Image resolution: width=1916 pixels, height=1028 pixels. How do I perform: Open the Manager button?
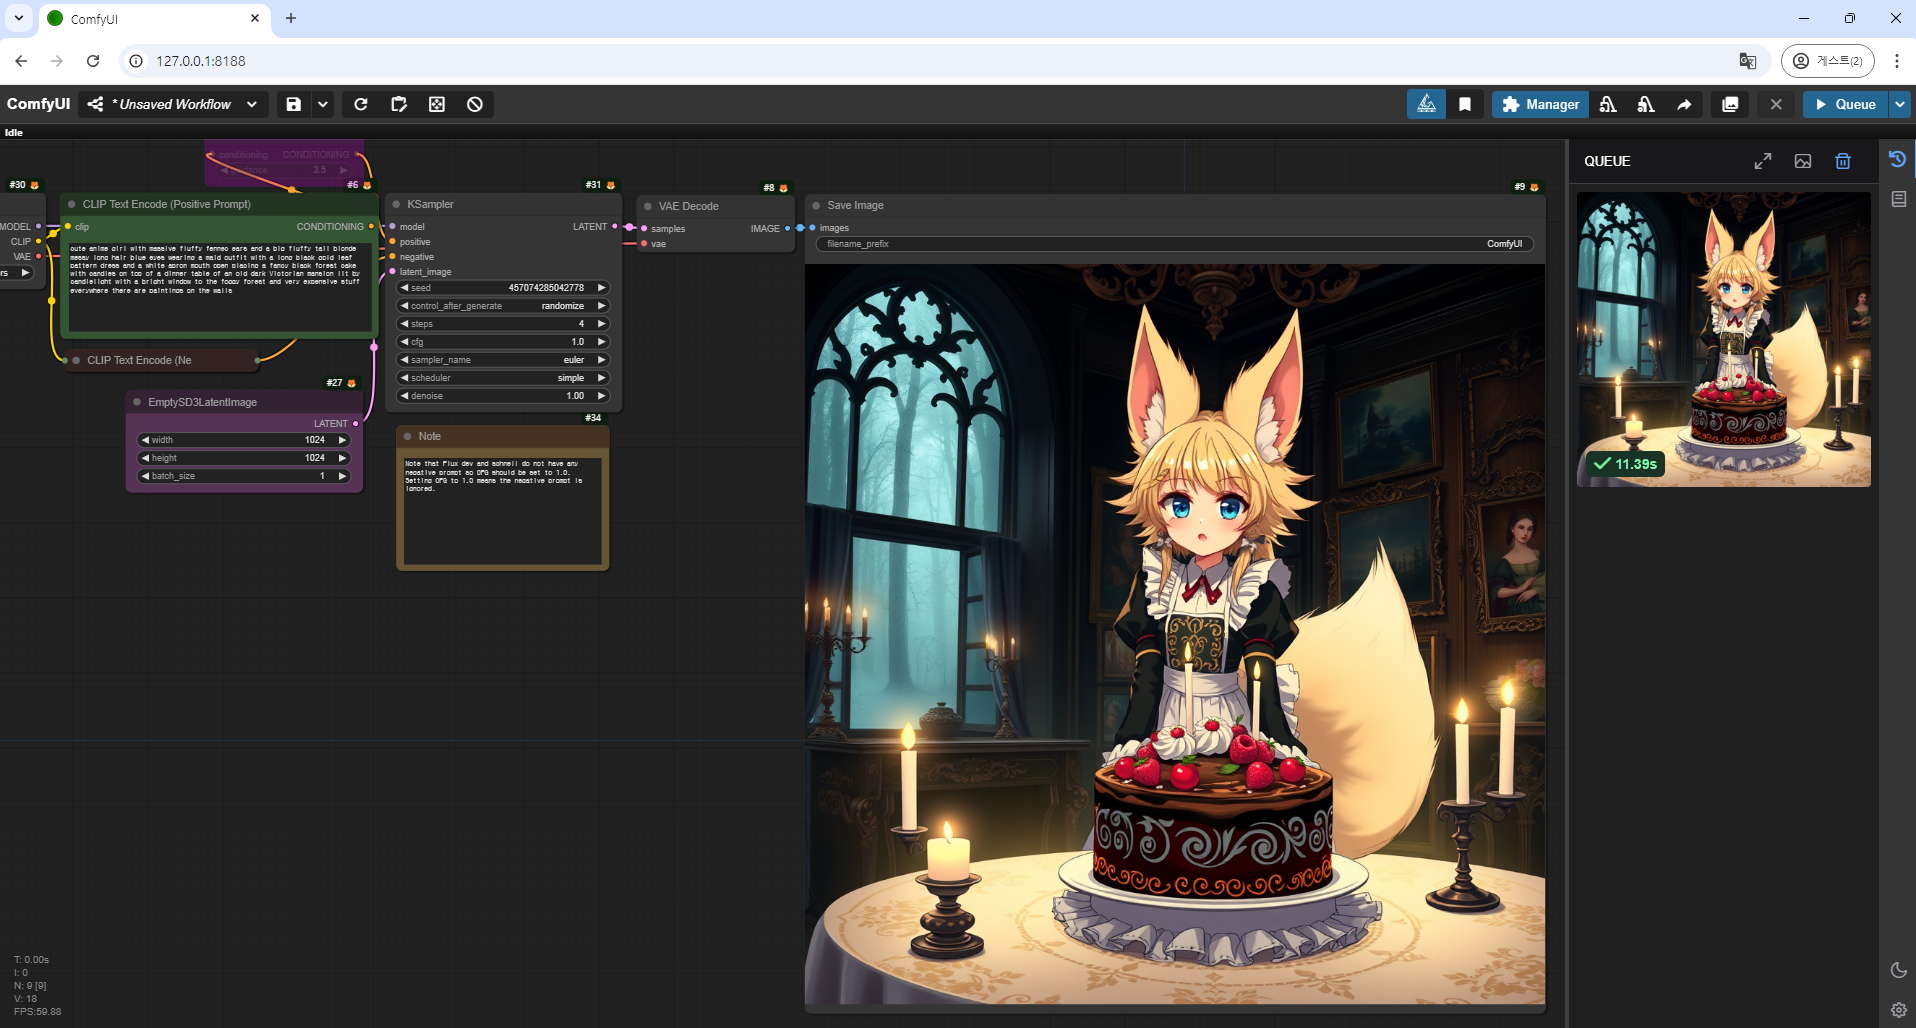1540,104
